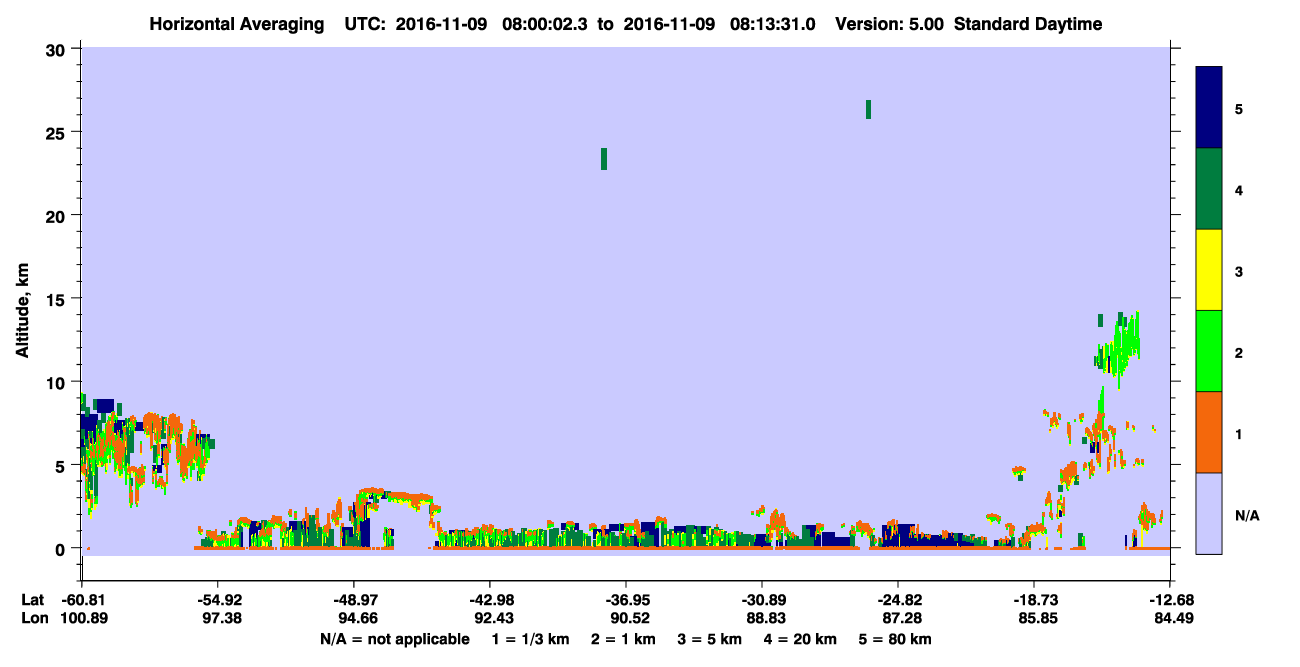Click the bright green level 2 colorbar segment
The width and height of the screenshot is (1300, 667).
tap(1209, 351)
